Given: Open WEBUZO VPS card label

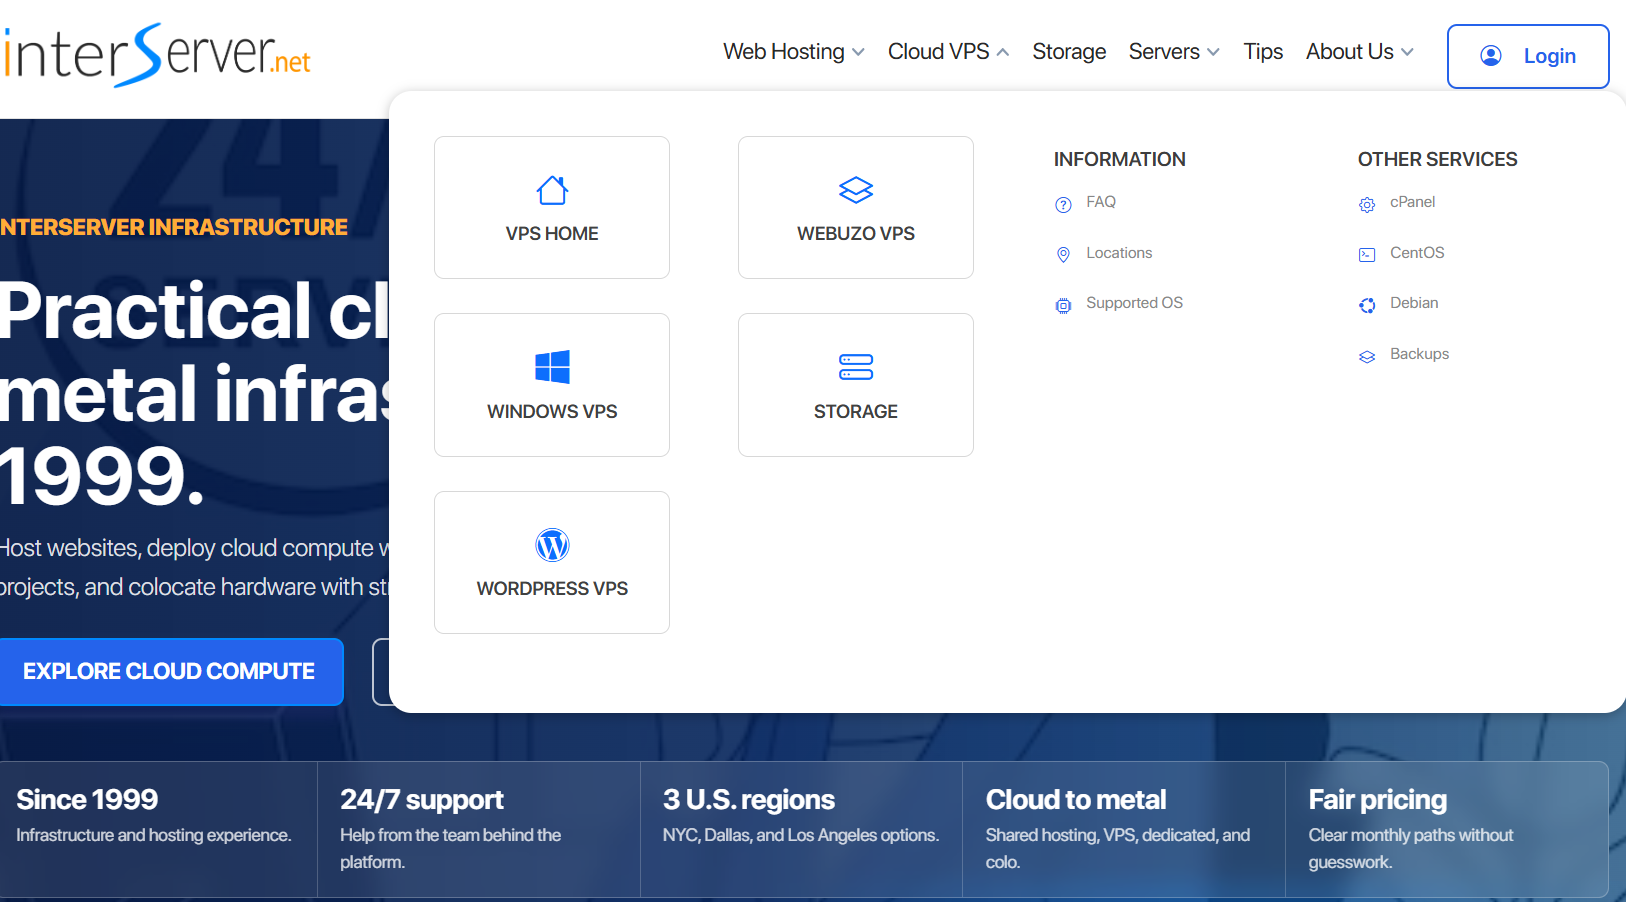Looking at the screenshot, I should pyautogui.click(x=856, y=234).
